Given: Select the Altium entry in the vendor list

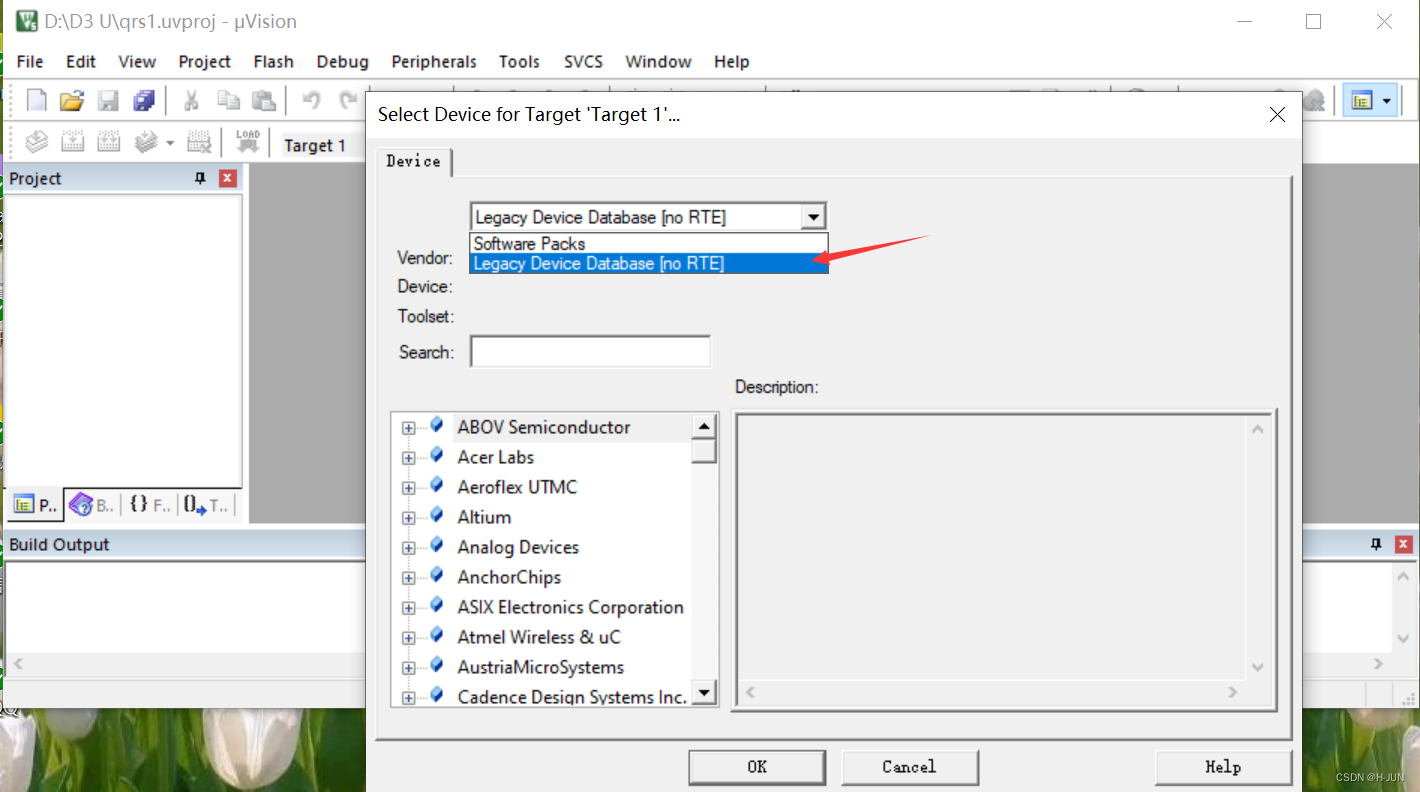Looking at the screenshot, I should (484, 517).
